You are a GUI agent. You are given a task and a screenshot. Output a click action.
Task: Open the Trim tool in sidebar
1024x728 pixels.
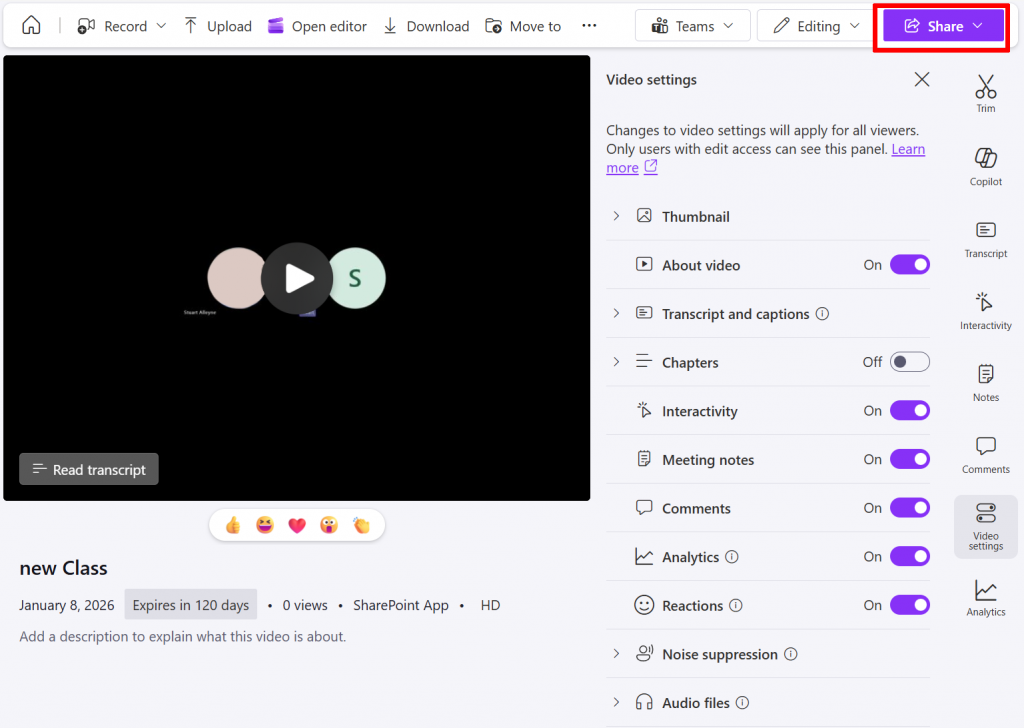[985, 93]
